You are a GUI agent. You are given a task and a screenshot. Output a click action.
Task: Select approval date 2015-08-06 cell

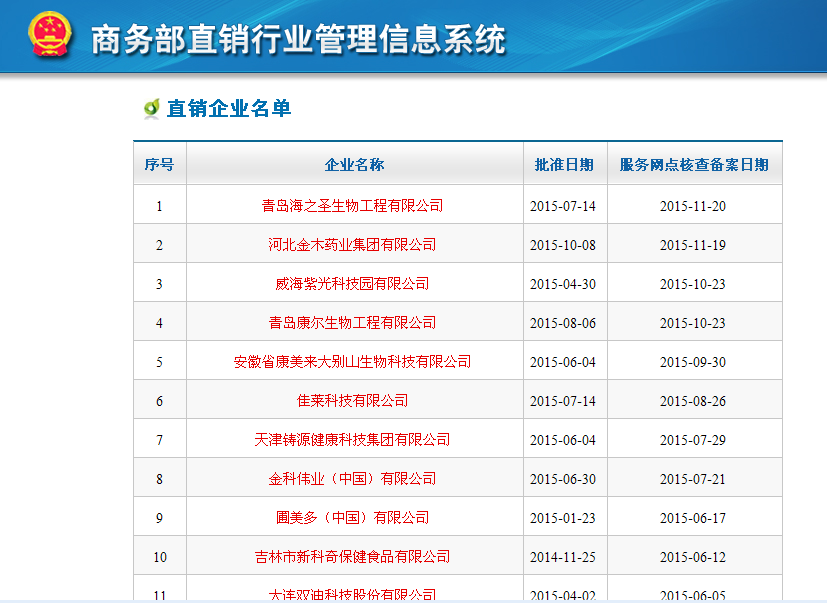coord(565,321)
